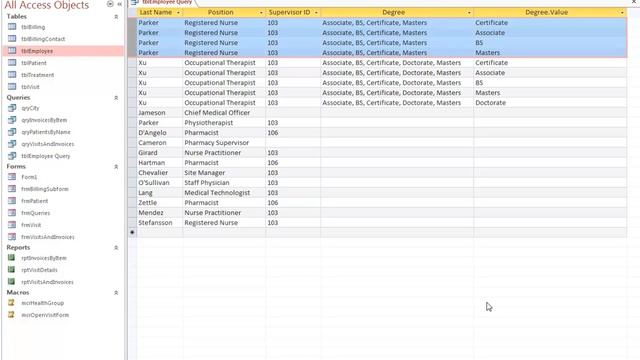
Task: Click the qryPatientsByName query icon
Action: coord(12,132)
